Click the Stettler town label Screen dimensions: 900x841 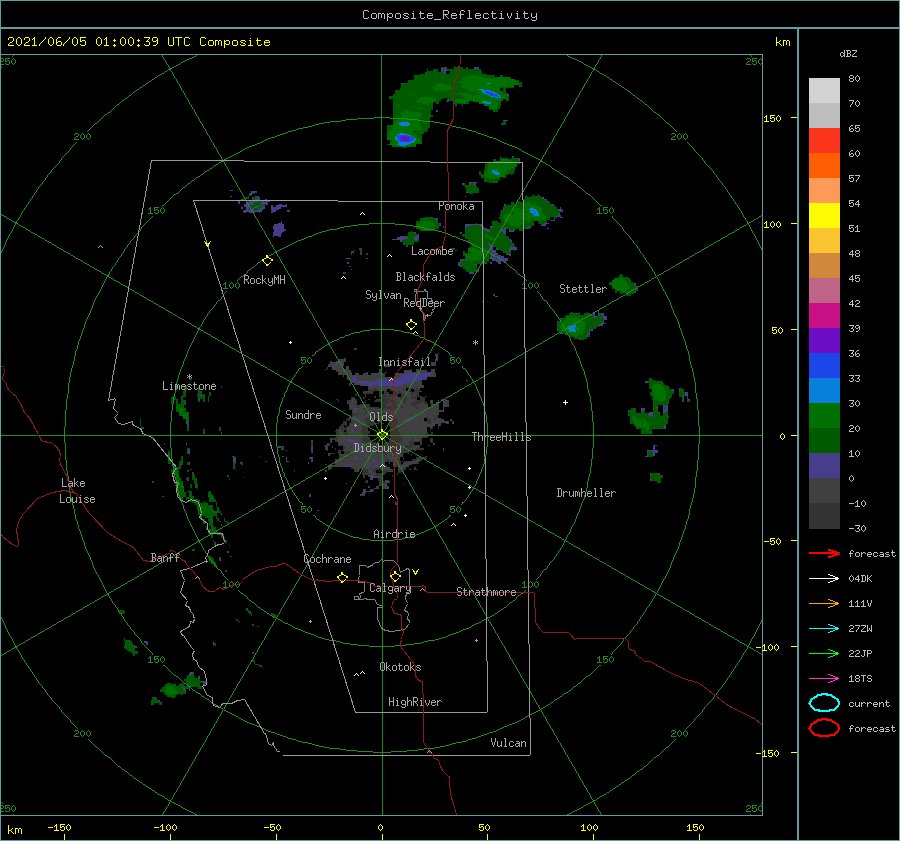[583, 289]
